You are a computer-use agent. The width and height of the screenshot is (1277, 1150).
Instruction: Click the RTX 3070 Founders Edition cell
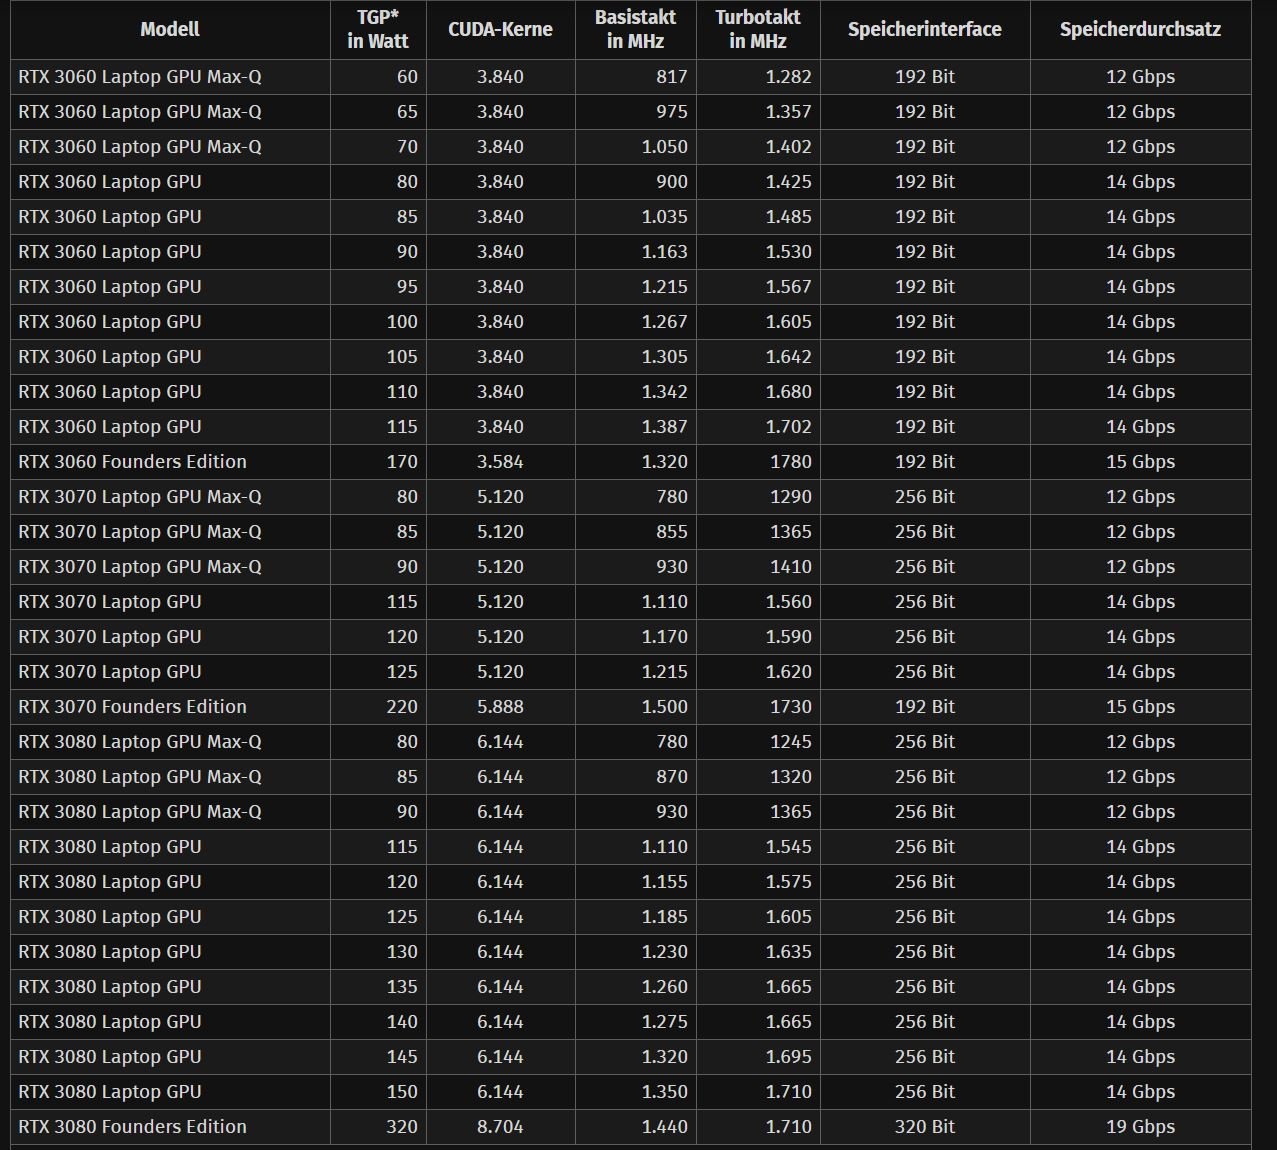coord(133,706)
